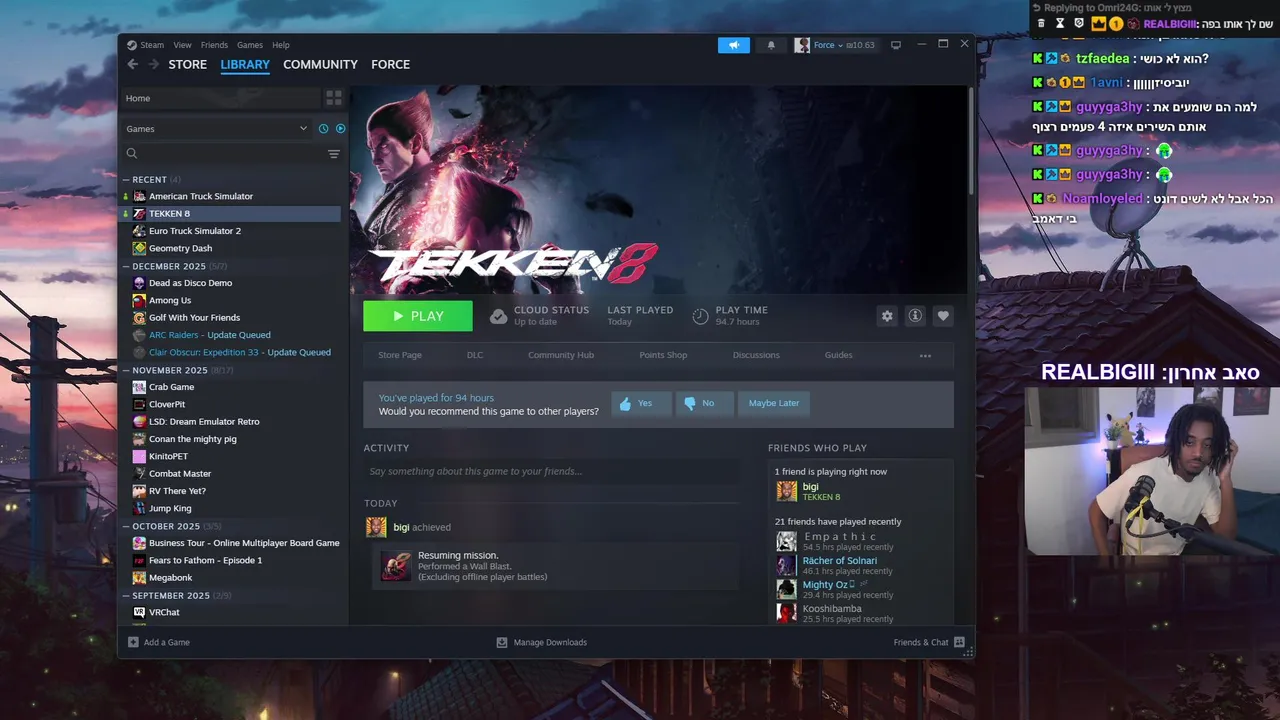Filter by ready to play icon
Viewport: 1280px width, 720px height.
tap(340, 129)
